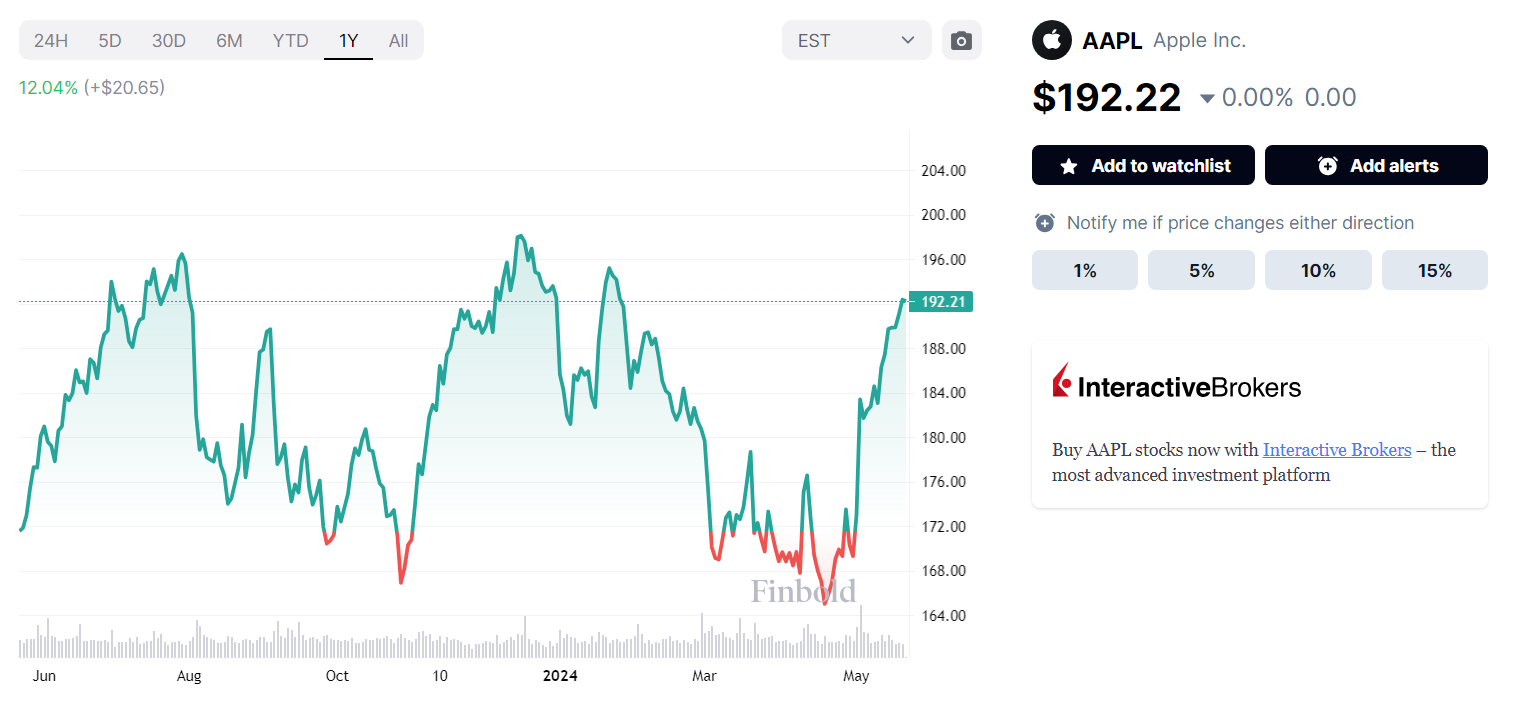Select the 24H time range tab
Screen dimensions: 1519x707
click(x=51, y=41)
